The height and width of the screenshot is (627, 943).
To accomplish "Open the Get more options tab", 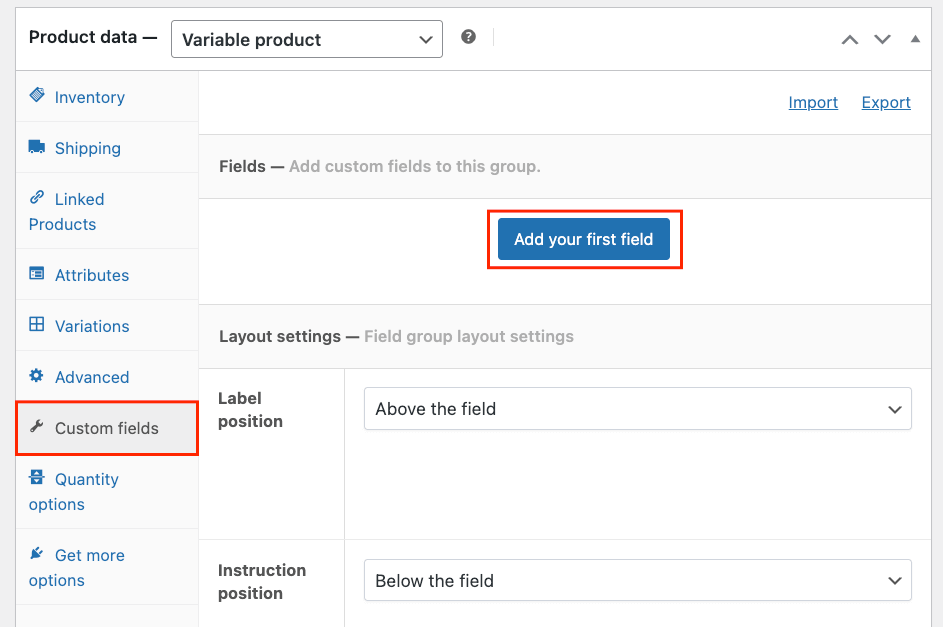I will pos(107,567).
